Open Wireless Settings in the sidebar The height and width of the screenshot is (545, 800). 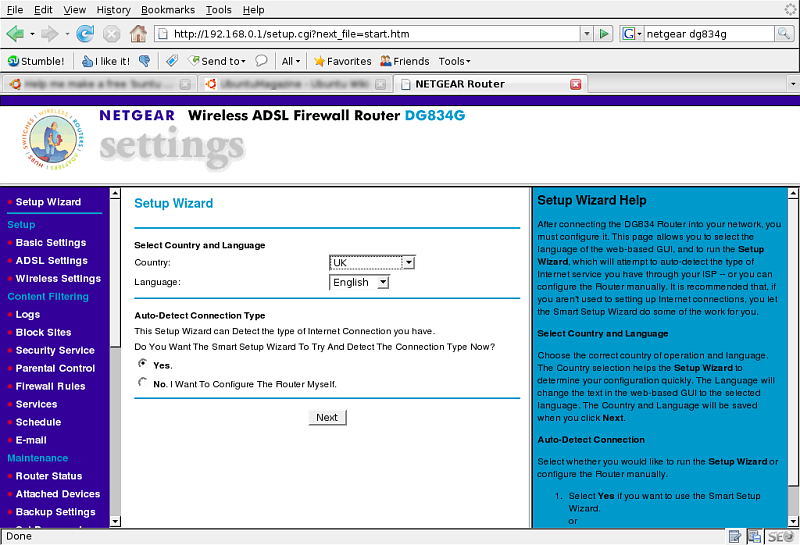coord(58,279)
